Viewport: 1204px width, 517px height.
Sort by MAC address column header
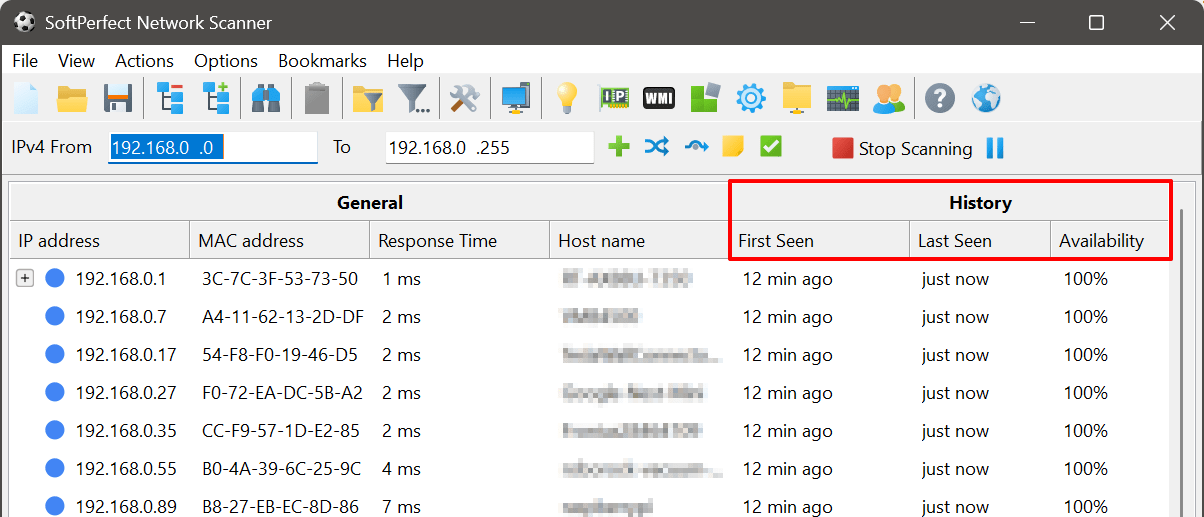click(279, 241)
